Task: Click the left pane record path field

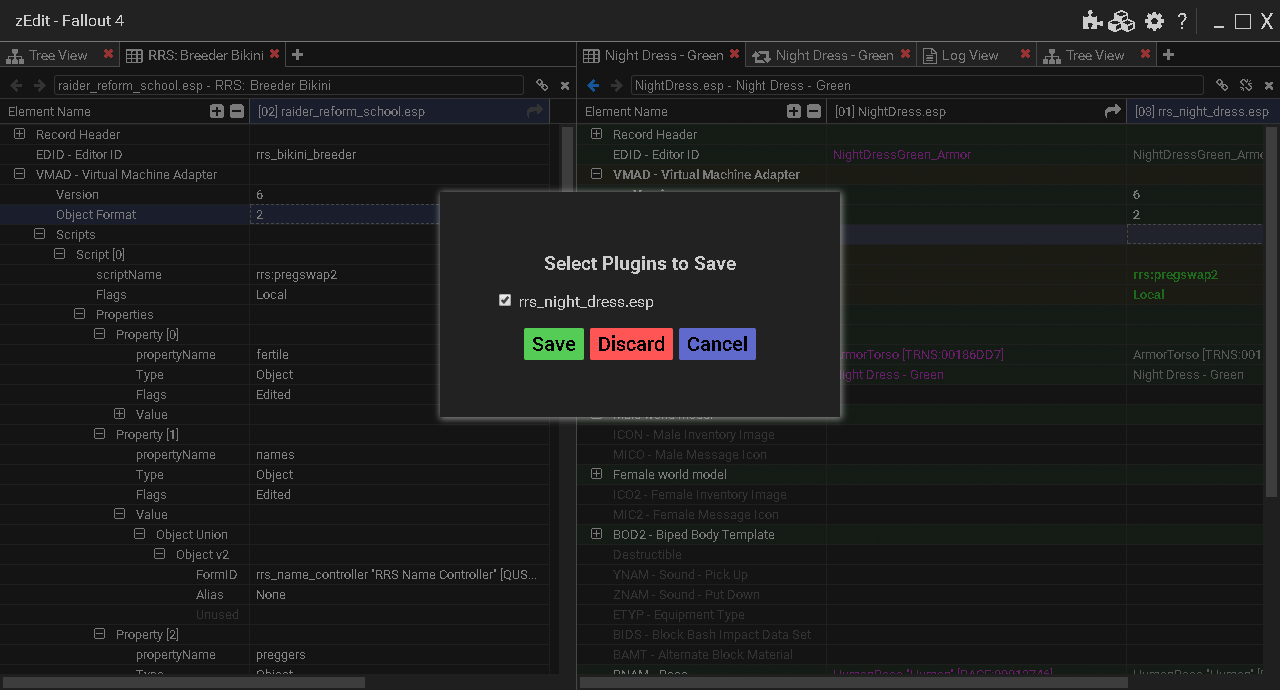Action: [288, 86]
